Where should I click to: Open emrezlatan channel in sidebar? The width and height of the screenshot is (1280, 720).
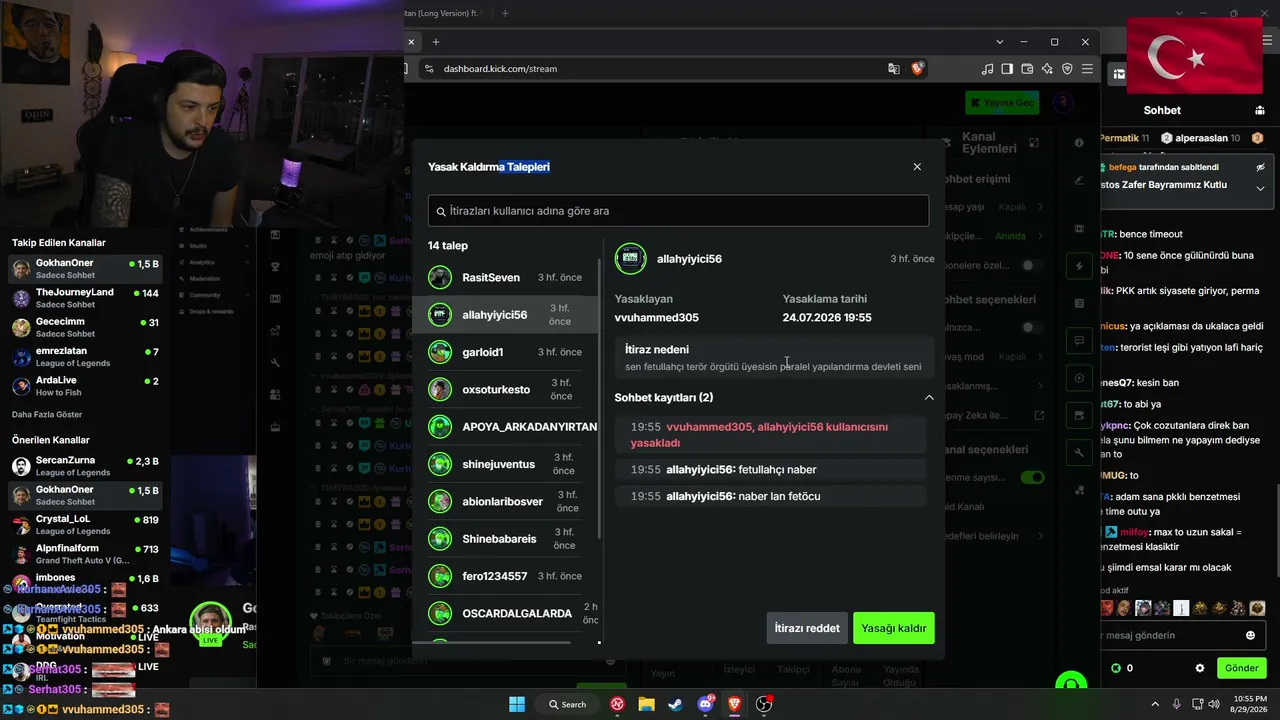[x=87, y=357]
